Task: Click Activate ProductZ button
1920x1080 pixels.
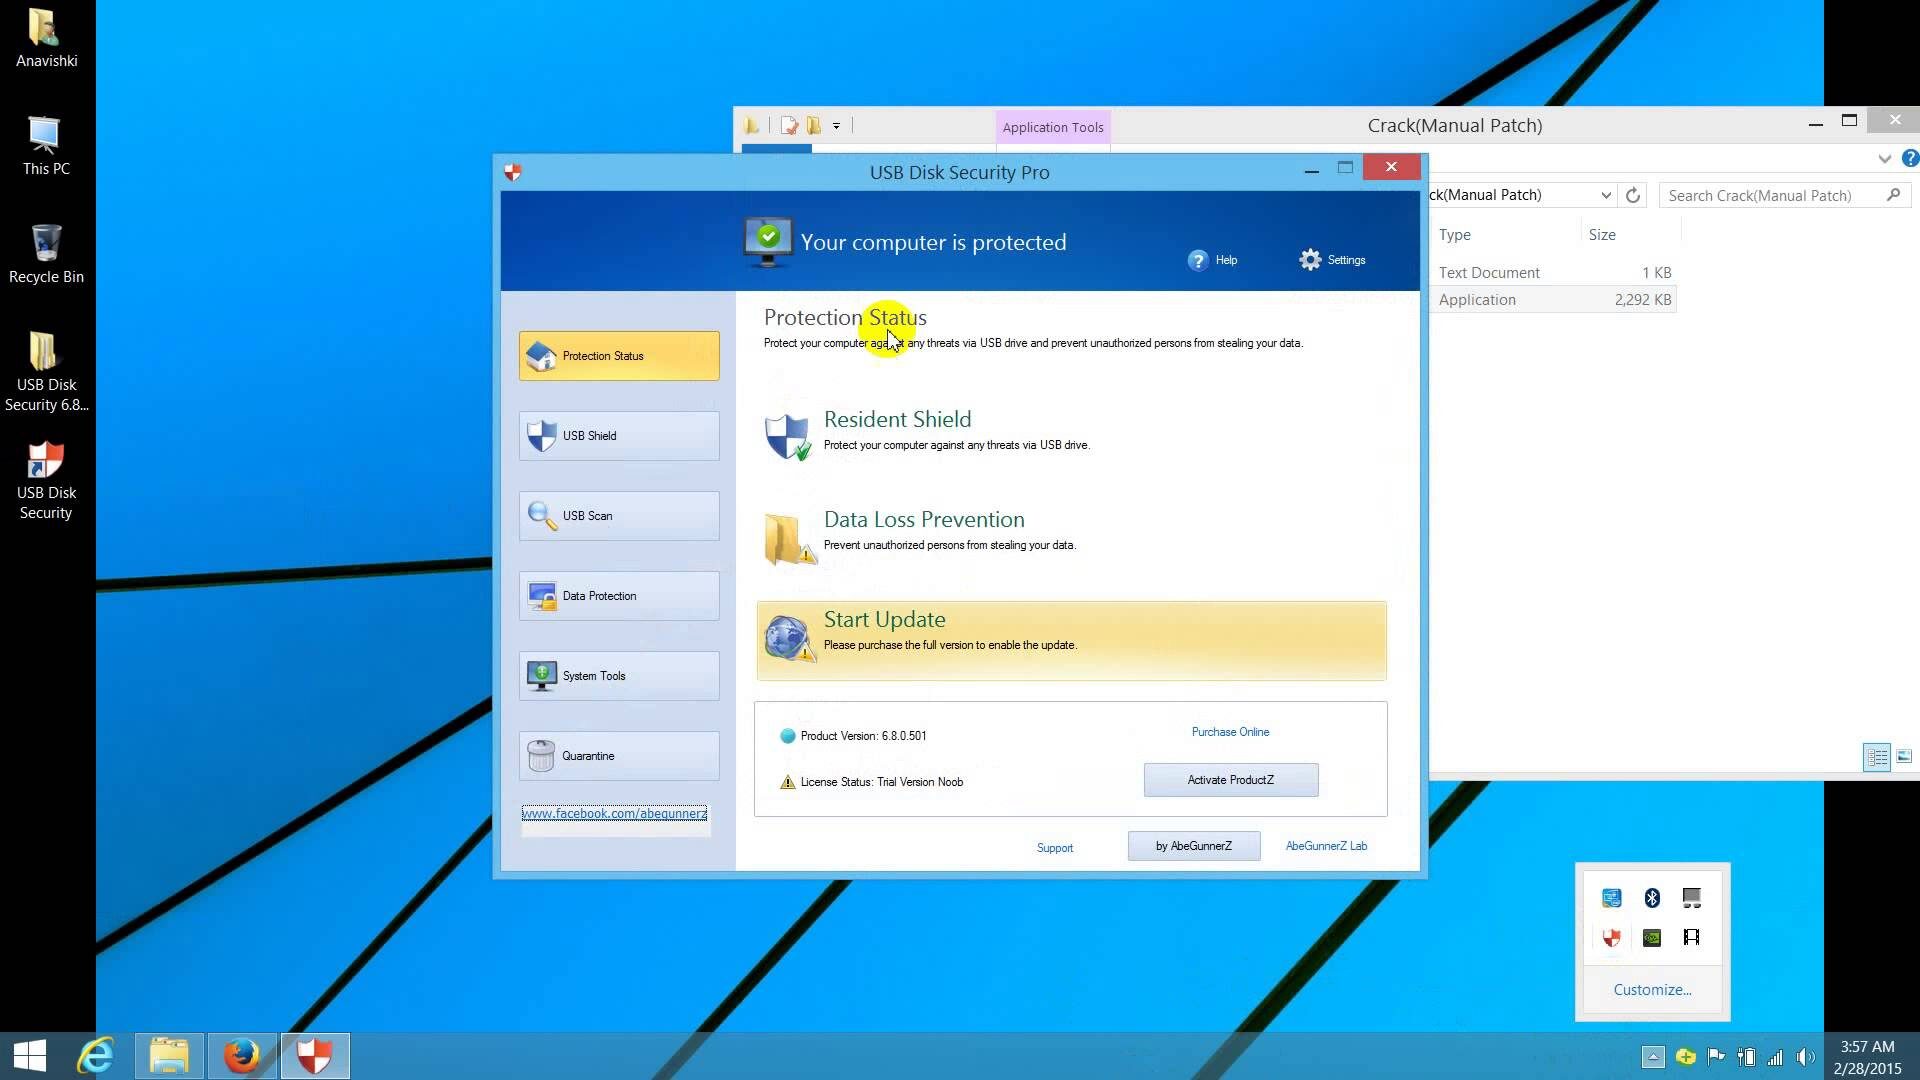Action: point(1229,778)
